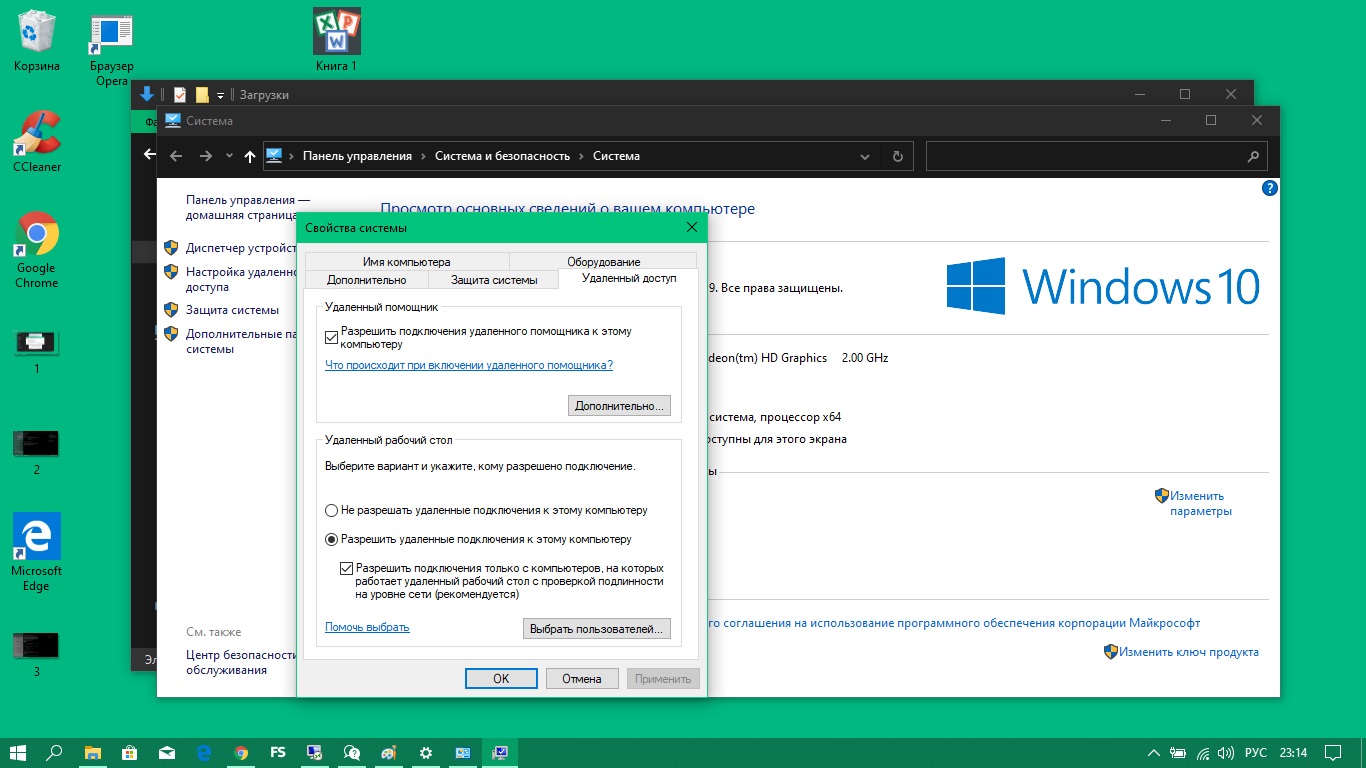Launch Chrome from the taskbar
1366x768 pixels.
(x=241, y=752)
